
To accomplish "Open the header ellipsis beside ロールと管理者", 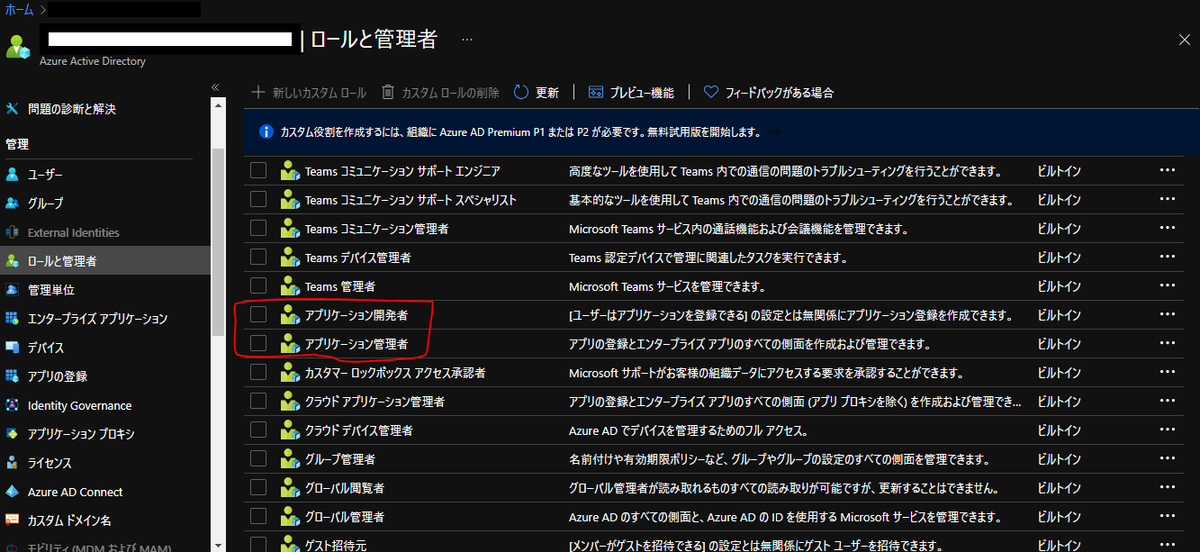I will tap(468, 40).
